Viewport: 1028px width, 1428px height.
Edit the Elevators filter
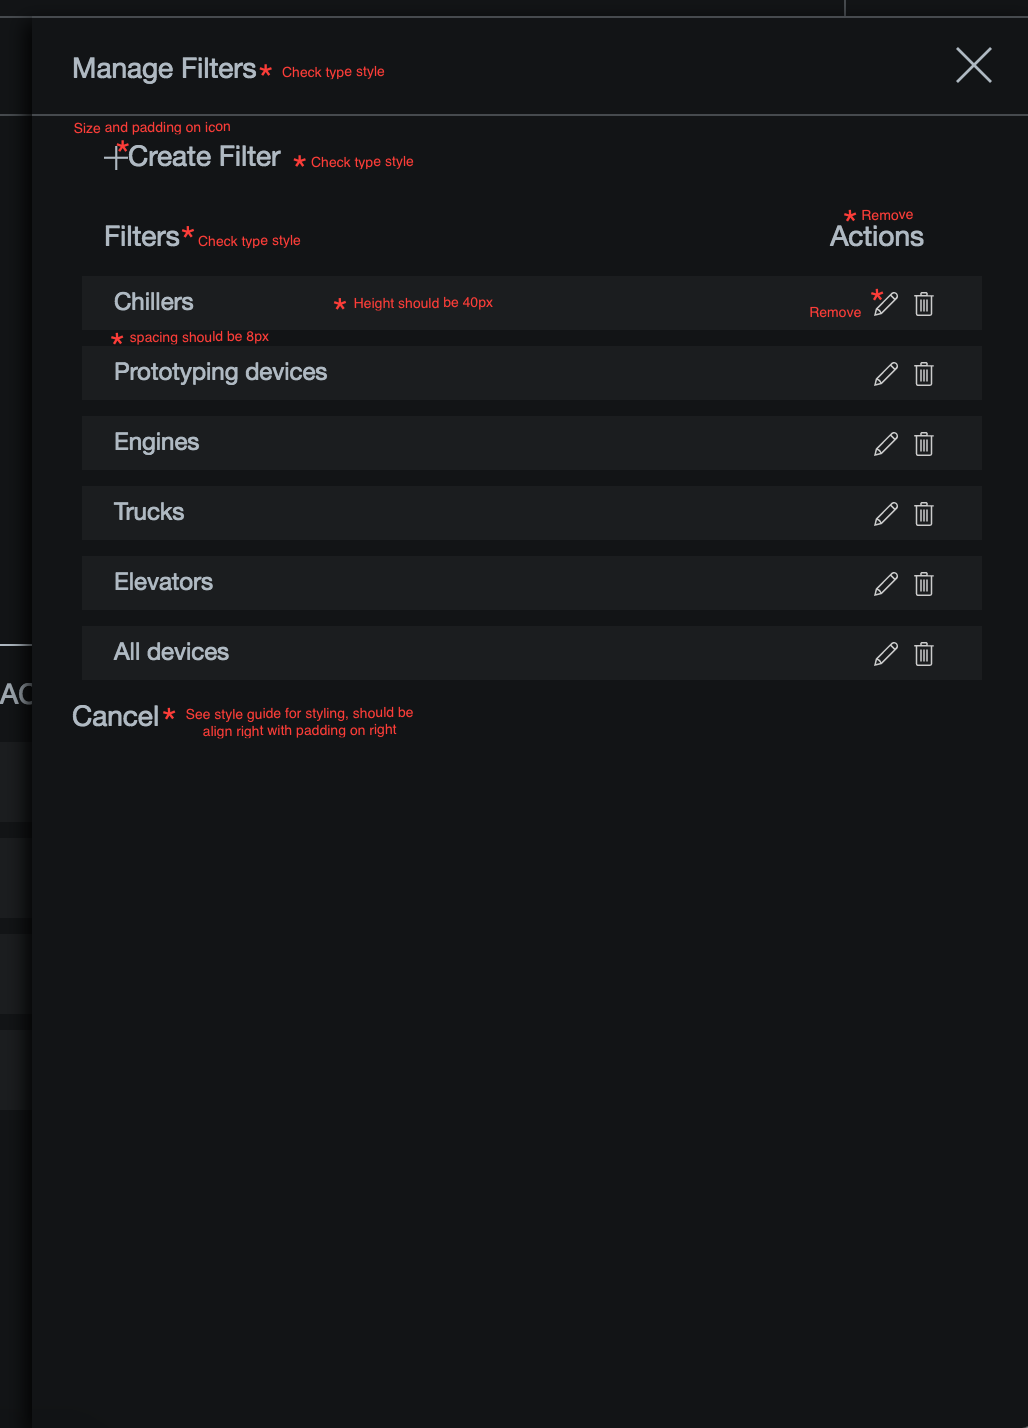pos(886,583)
